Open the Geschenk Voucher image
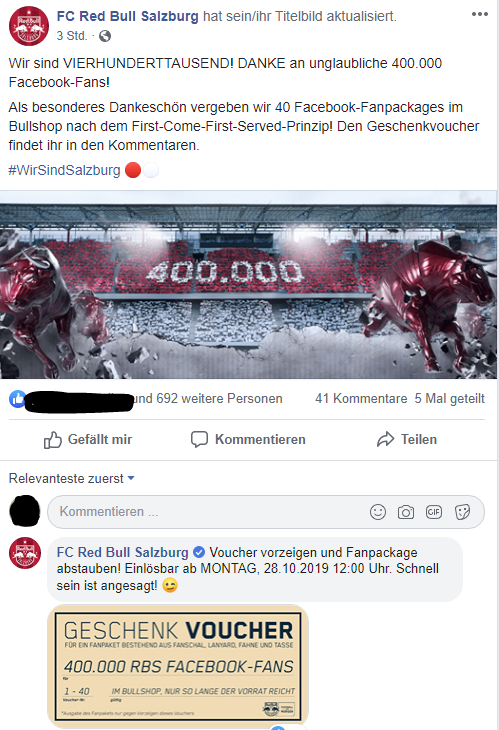The image size is (499, 730). point(178,666)
